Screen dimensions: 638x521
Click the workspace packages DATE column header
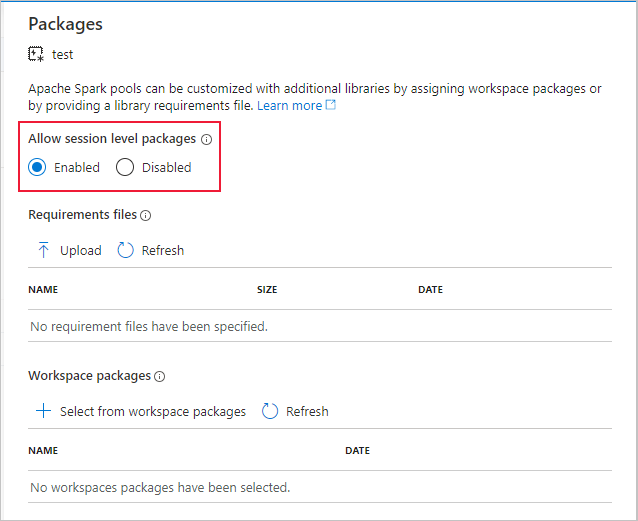[x=357, y=451]
